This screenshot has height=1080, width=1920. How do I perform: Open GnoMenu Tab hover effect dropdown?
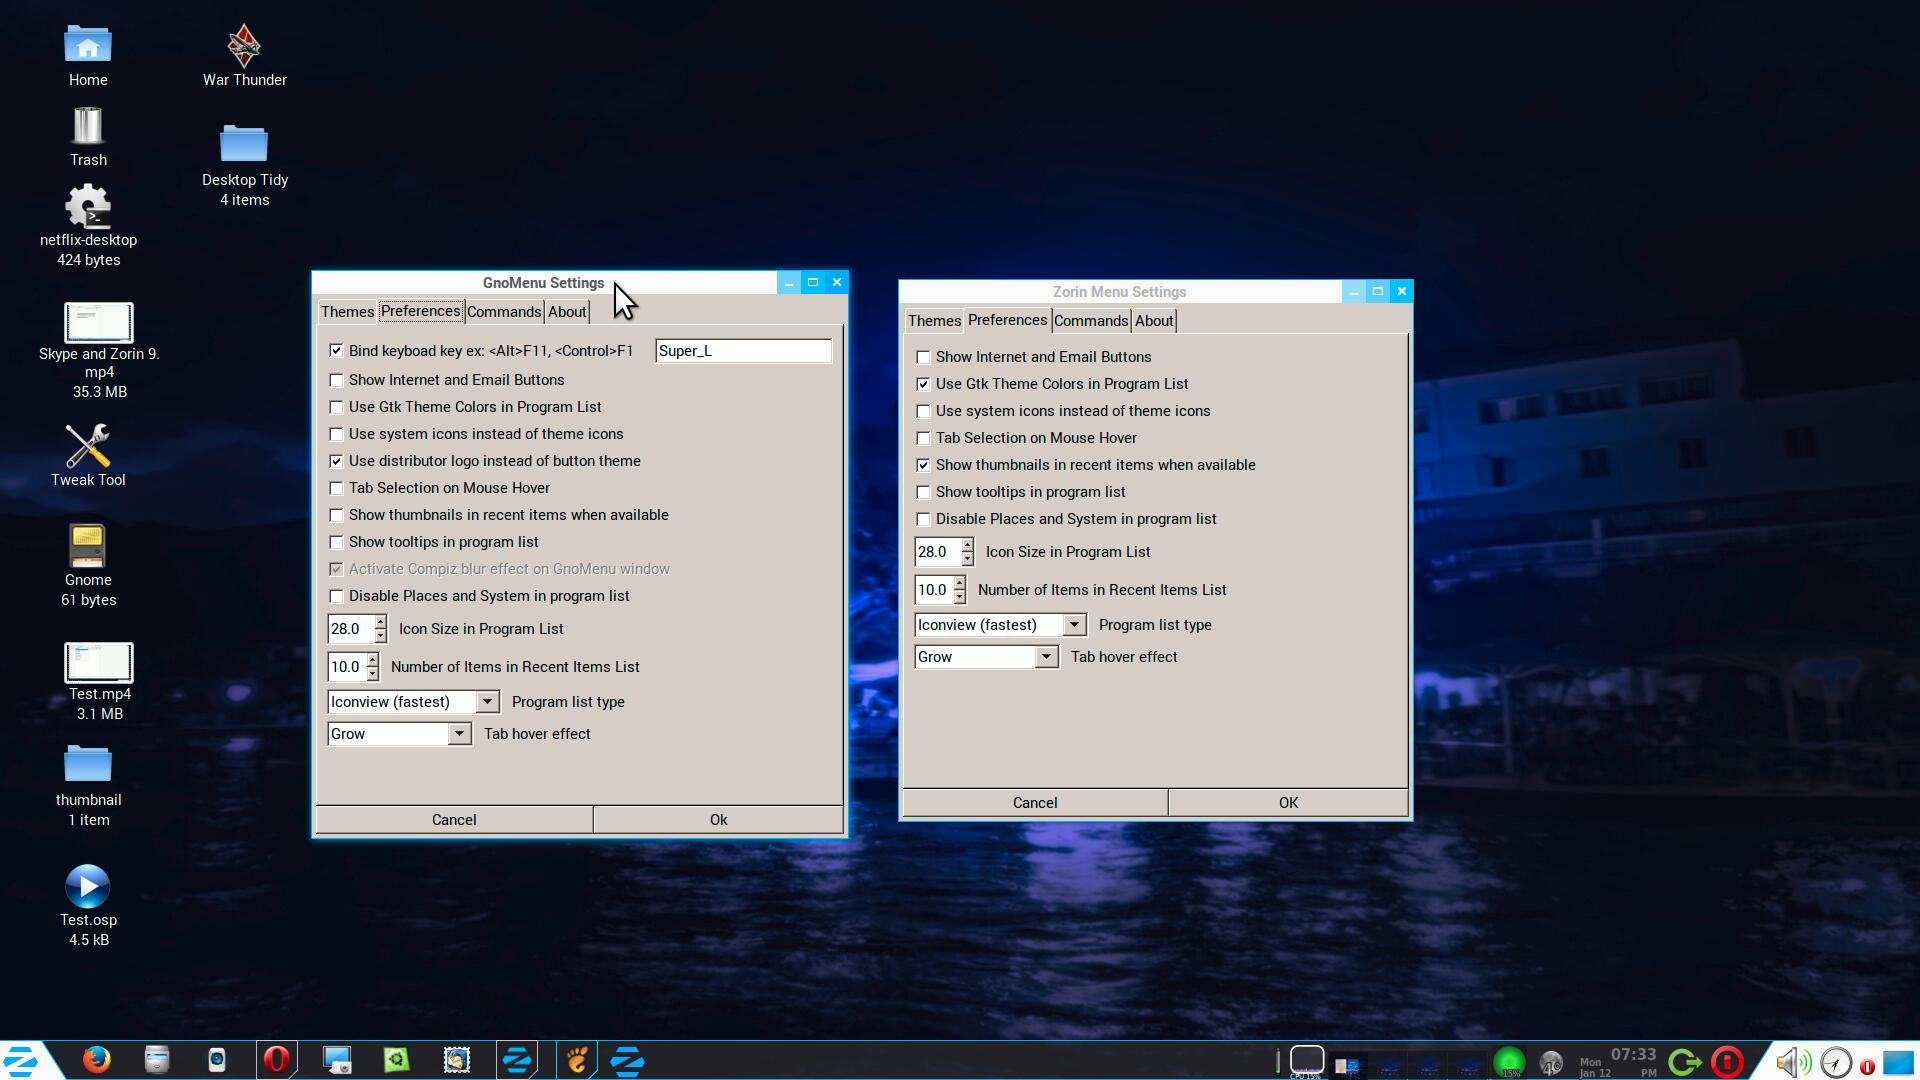459,734
